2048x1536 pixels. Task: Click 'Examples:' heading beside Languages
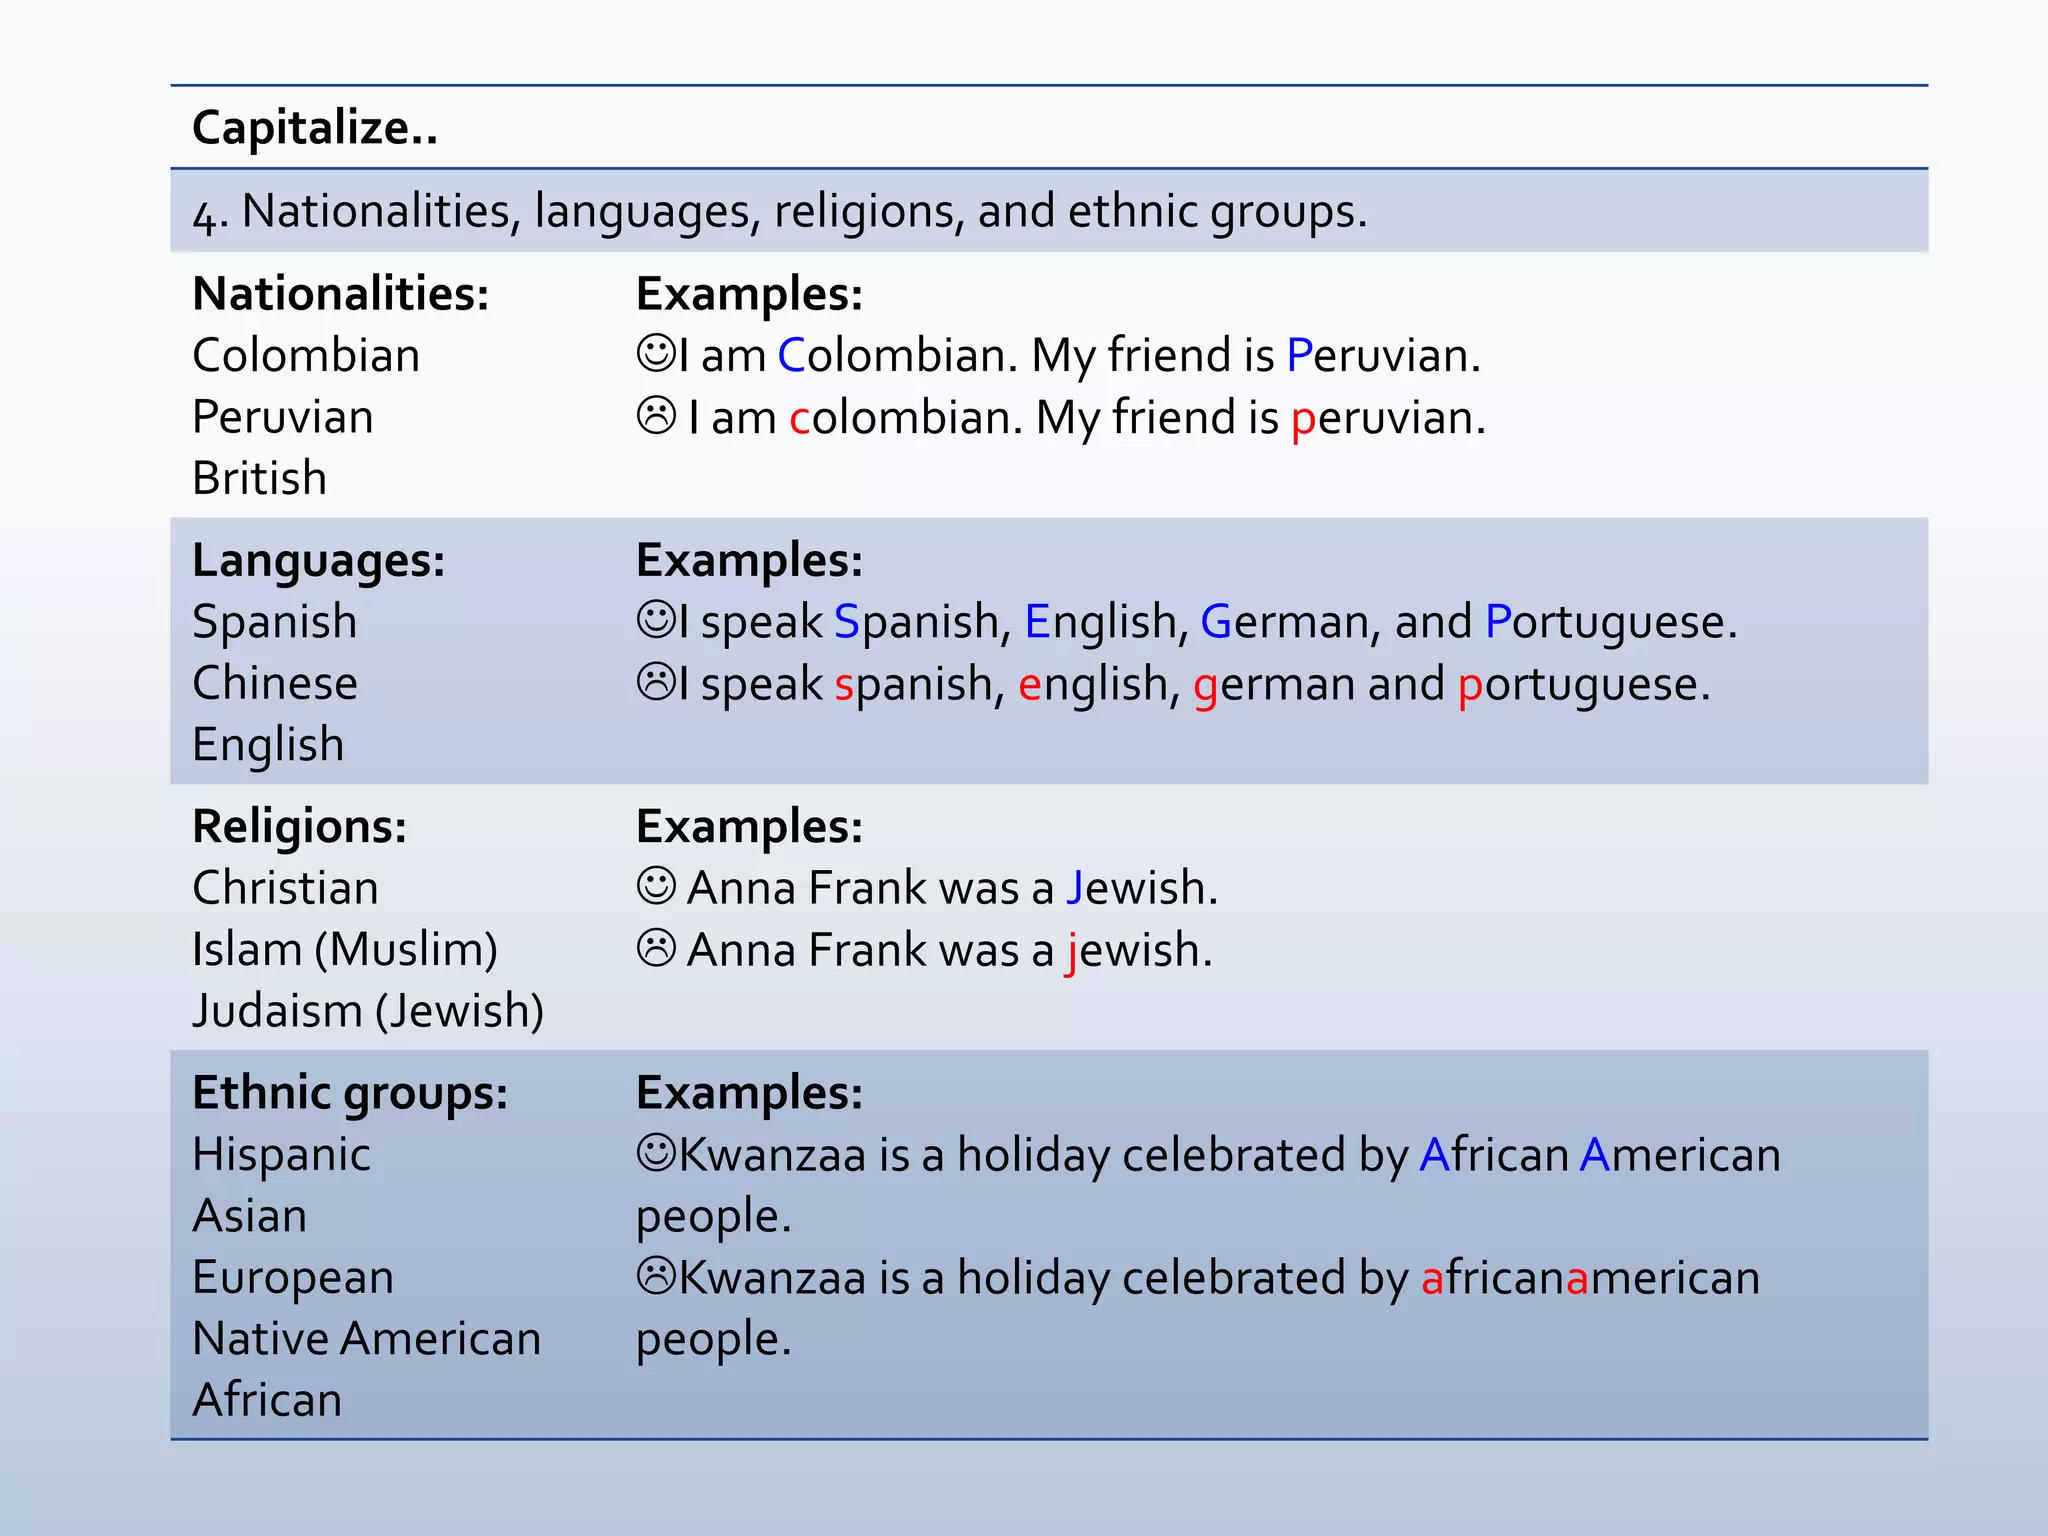pos(750,561)
